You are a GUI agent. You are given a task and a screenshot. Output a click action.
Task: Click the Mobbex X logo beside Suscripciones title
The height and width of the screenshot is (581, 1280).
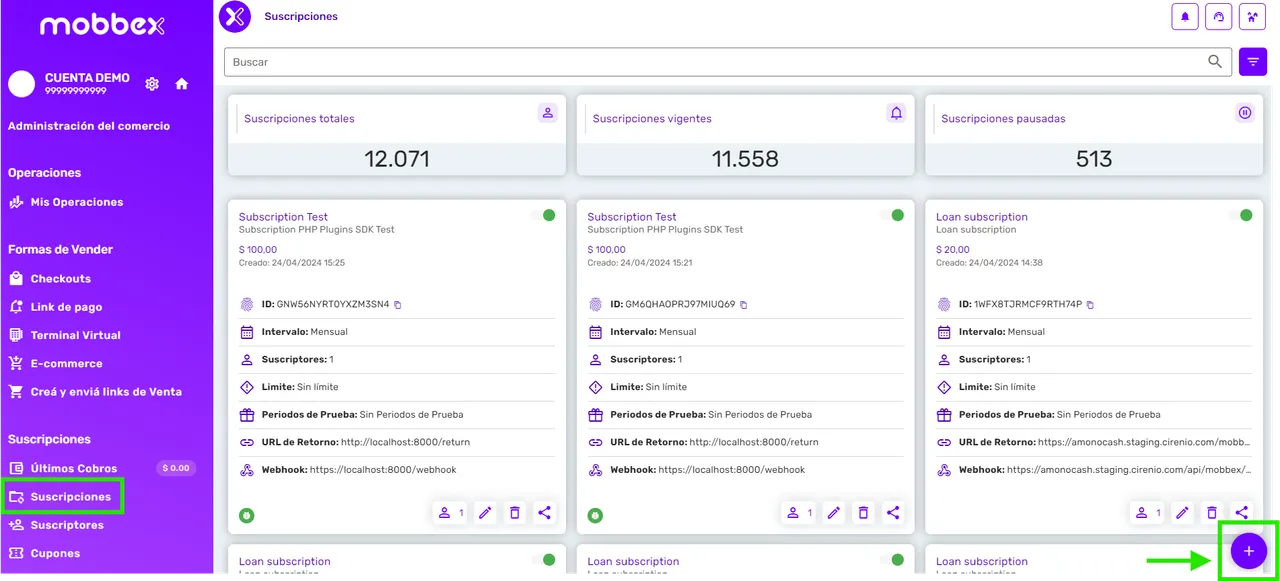pyautogui.click(x=234, y=17)
